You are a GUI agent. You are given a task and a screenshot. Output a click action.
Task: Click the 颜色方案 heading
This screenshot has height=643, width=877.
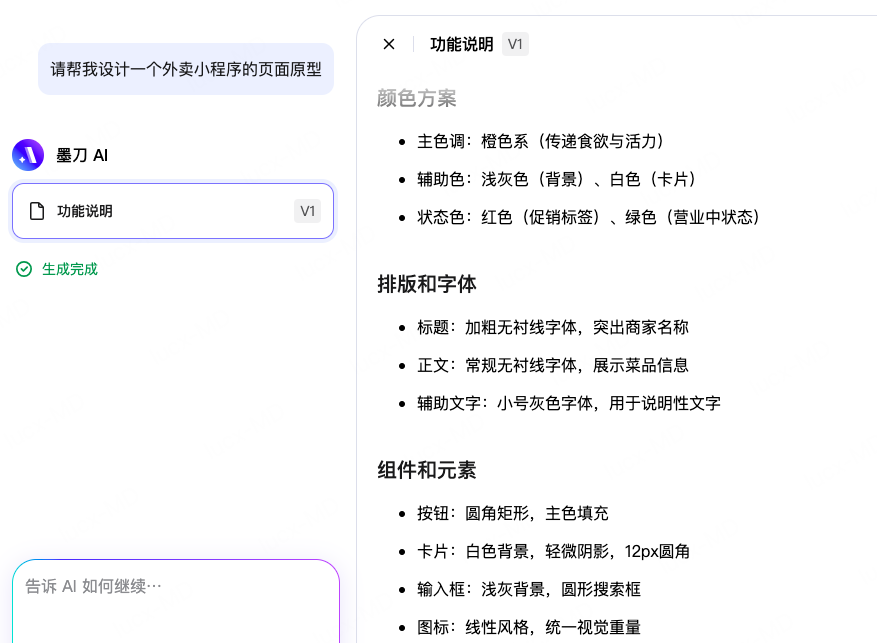(417, 98)
